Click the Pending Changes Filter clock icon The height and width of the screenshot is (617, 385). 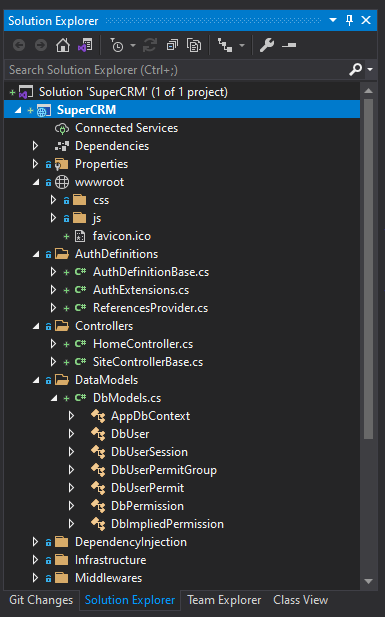click(117, 45)
